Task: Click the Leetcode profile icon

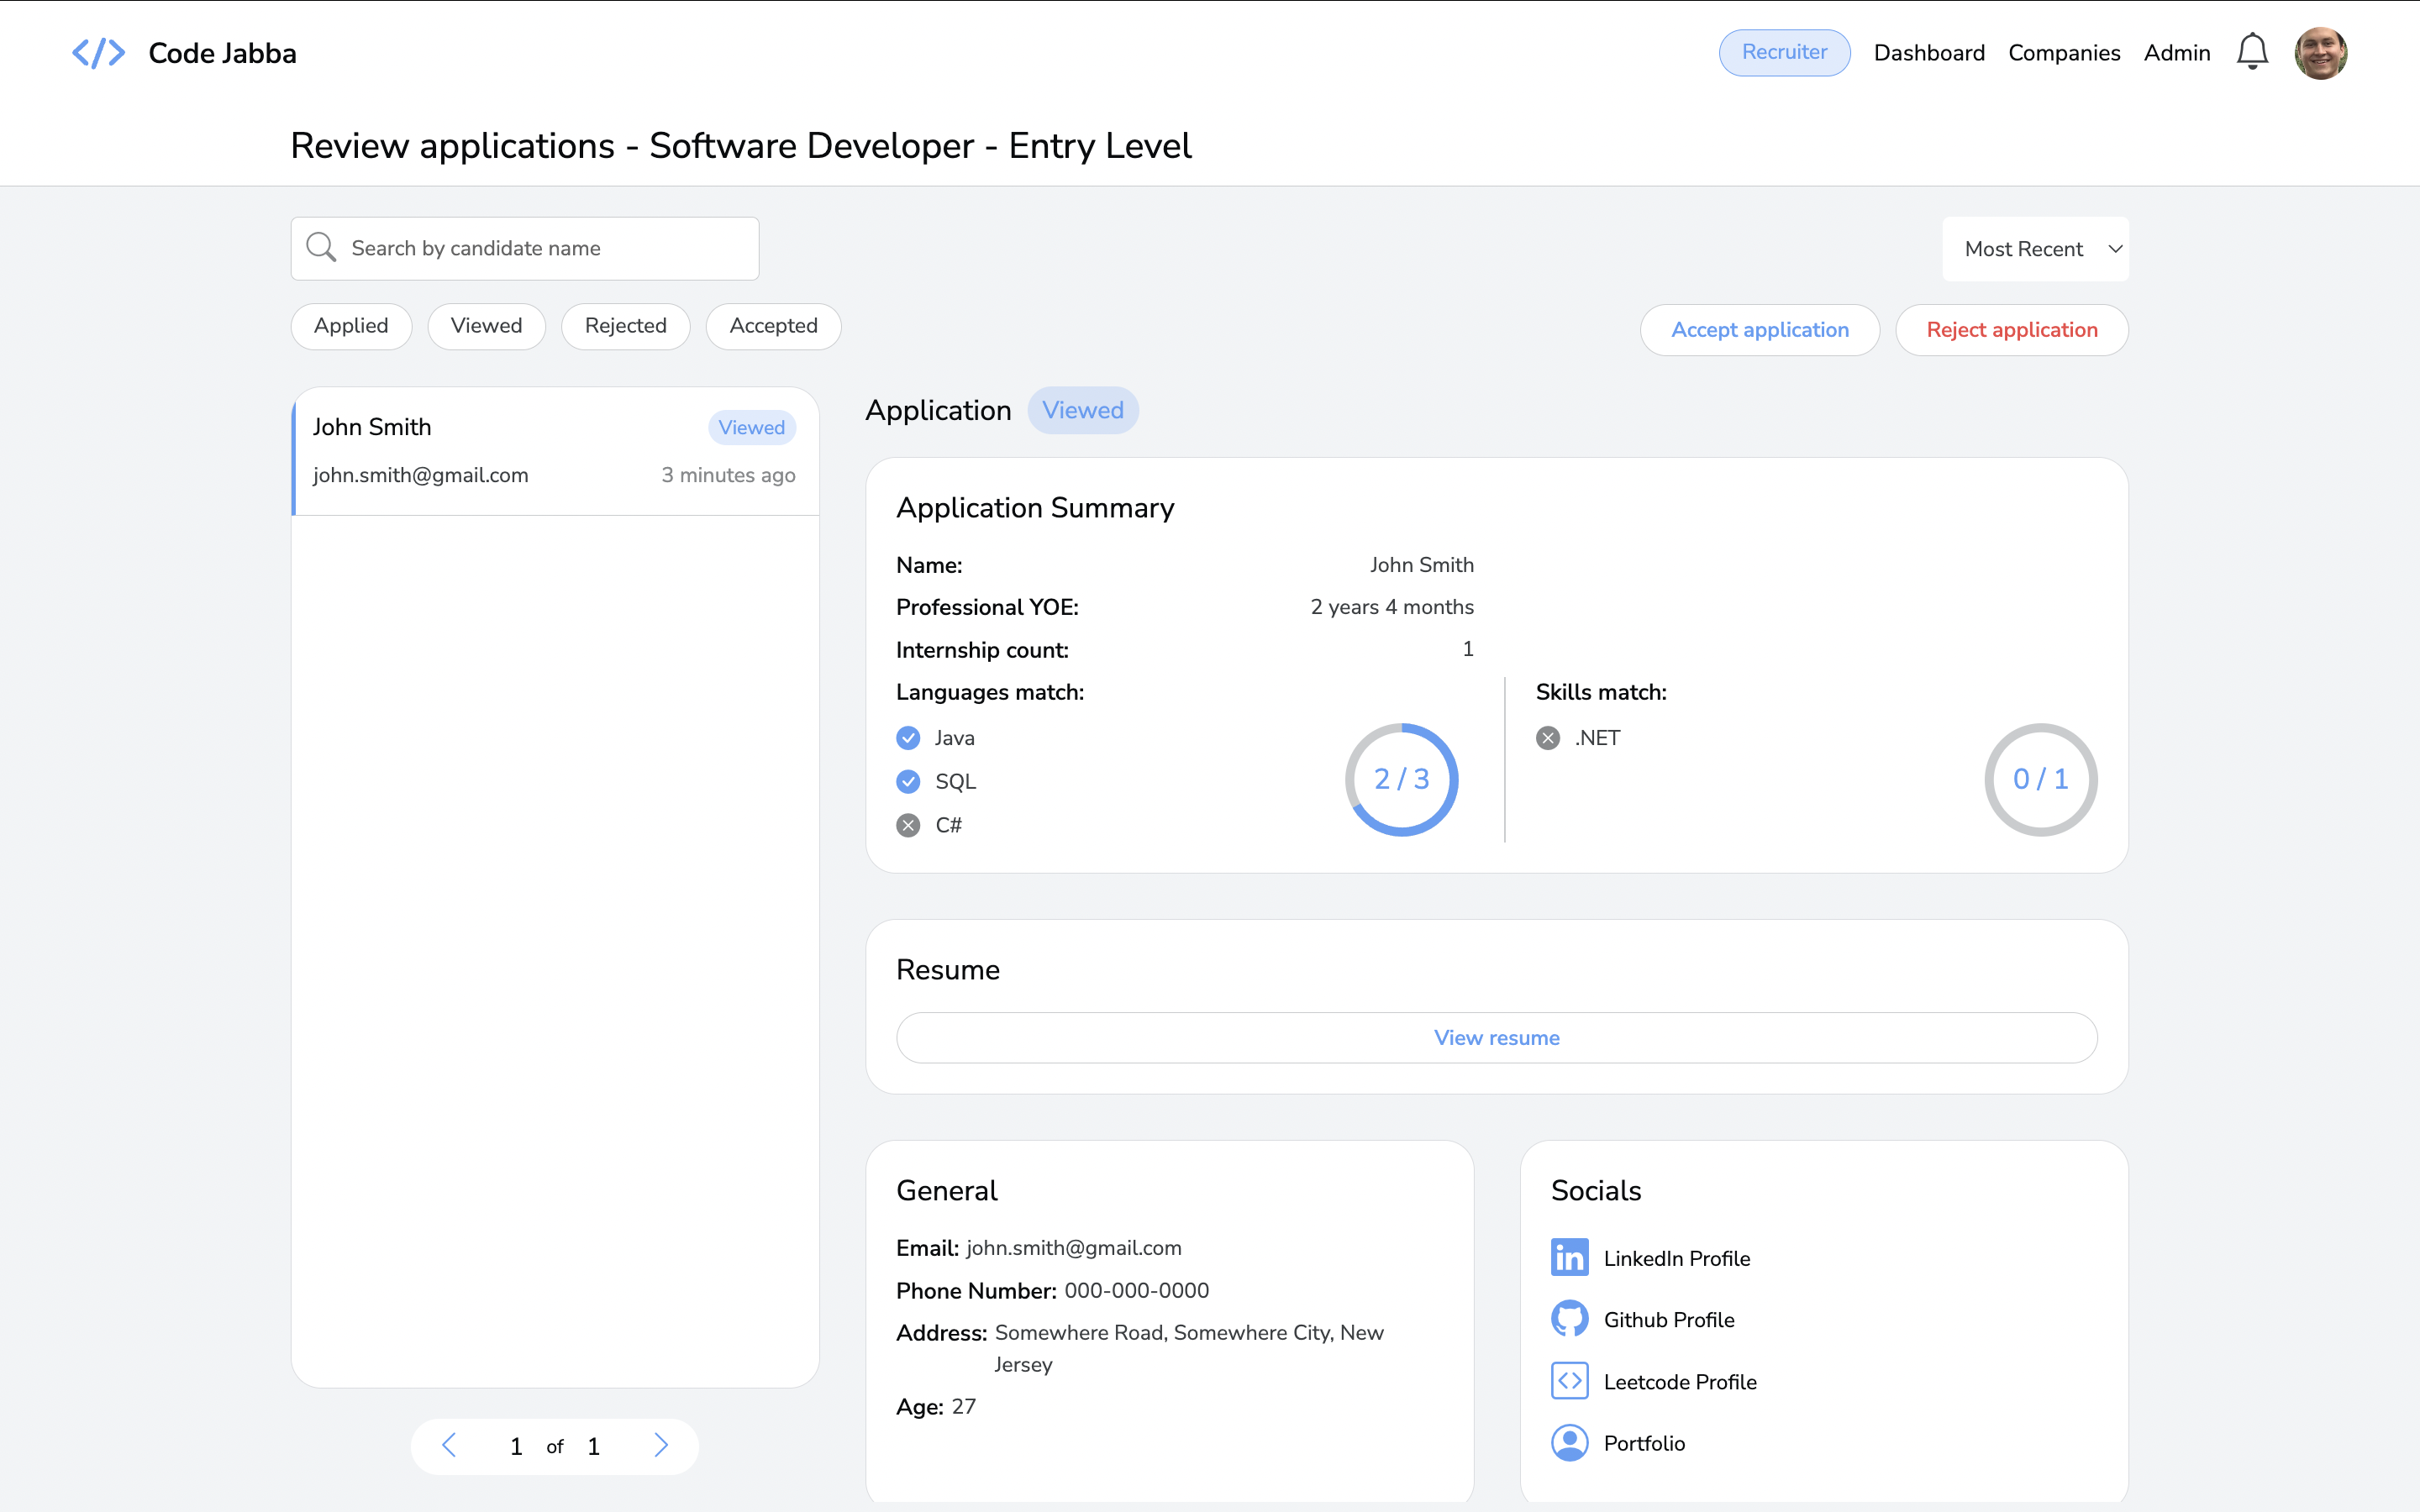Action: coord(1569,1381)
